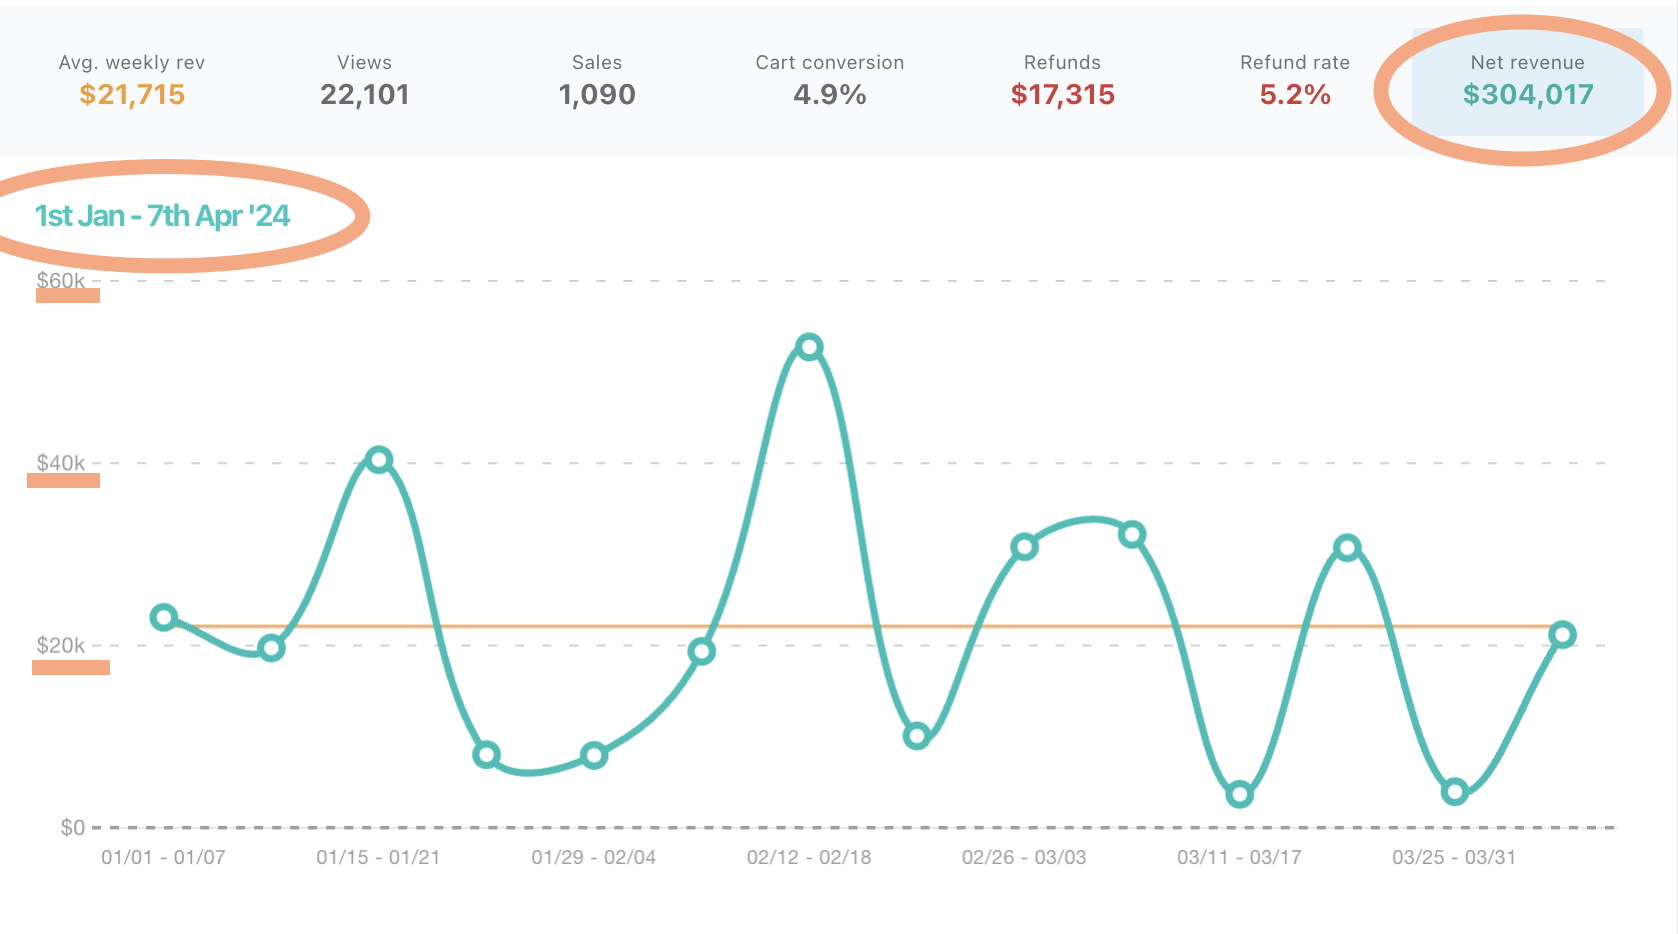Image resolution: width=1678 pixels, height=934 pixels.
Task: Click the 03/25 - 03/31 week label
Action: (1455, 857)
